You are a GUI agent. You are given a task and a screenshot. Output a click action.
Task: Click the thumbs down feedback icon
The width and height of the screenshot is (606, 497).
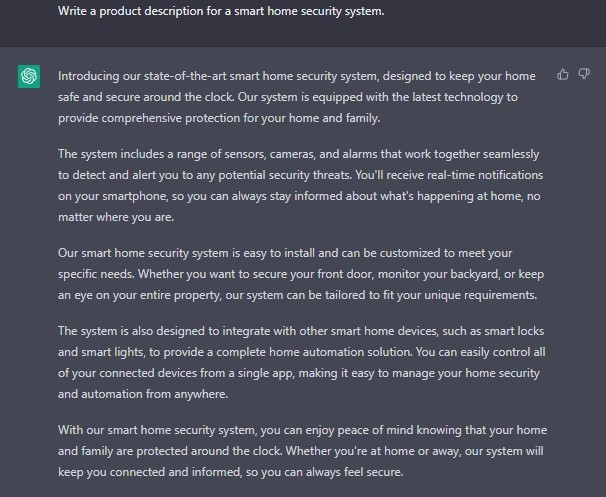point(584,74)
